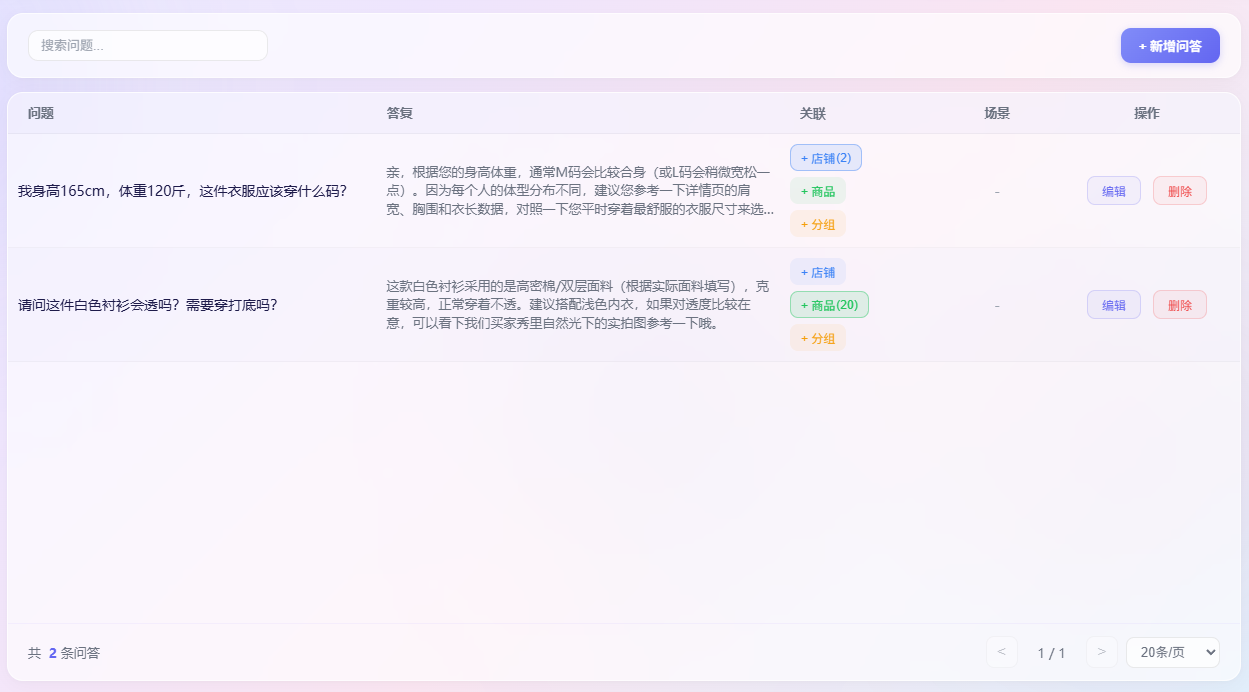
Task: Edit the white shirt transparency Q&A
Action: 1113,304
